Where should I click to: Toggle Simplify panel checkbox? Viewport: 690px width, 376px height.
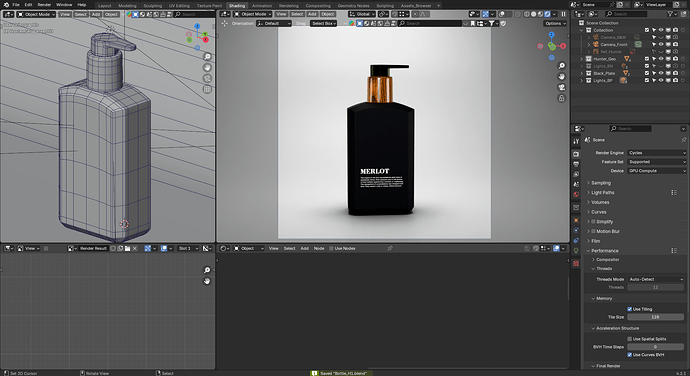pyautogui.click(x=593, y=221)
